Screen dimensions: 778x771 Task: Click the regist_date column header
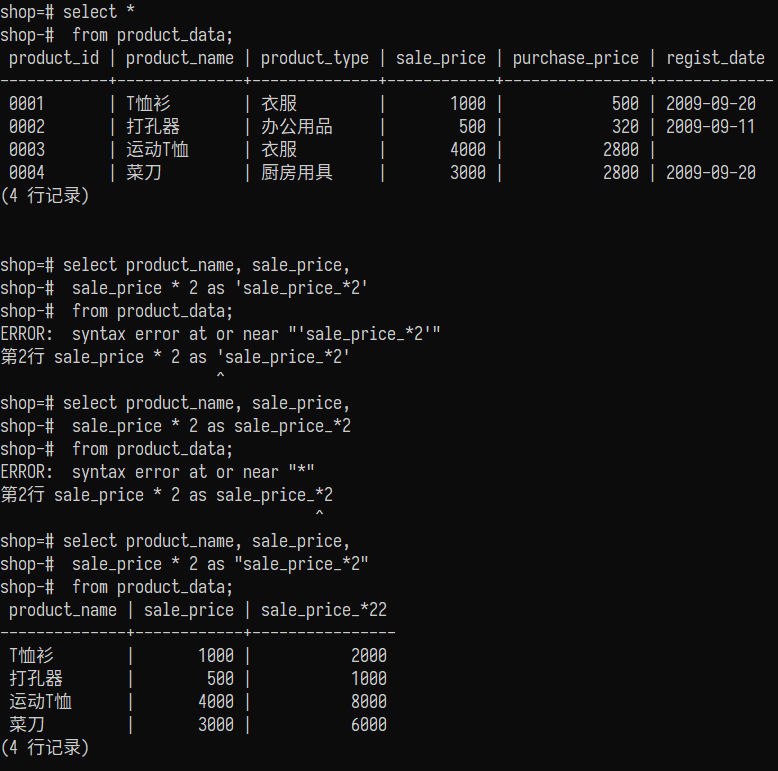[x=715, y=58]
